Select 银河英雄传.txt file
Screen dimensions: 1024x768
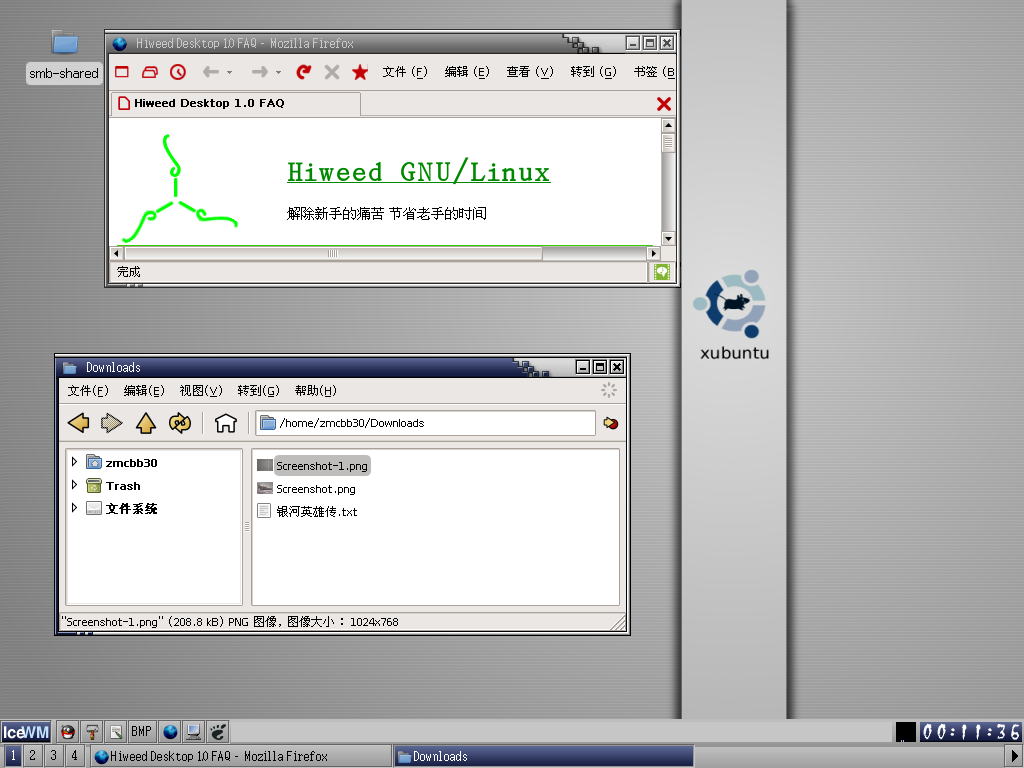coord(308,511)
